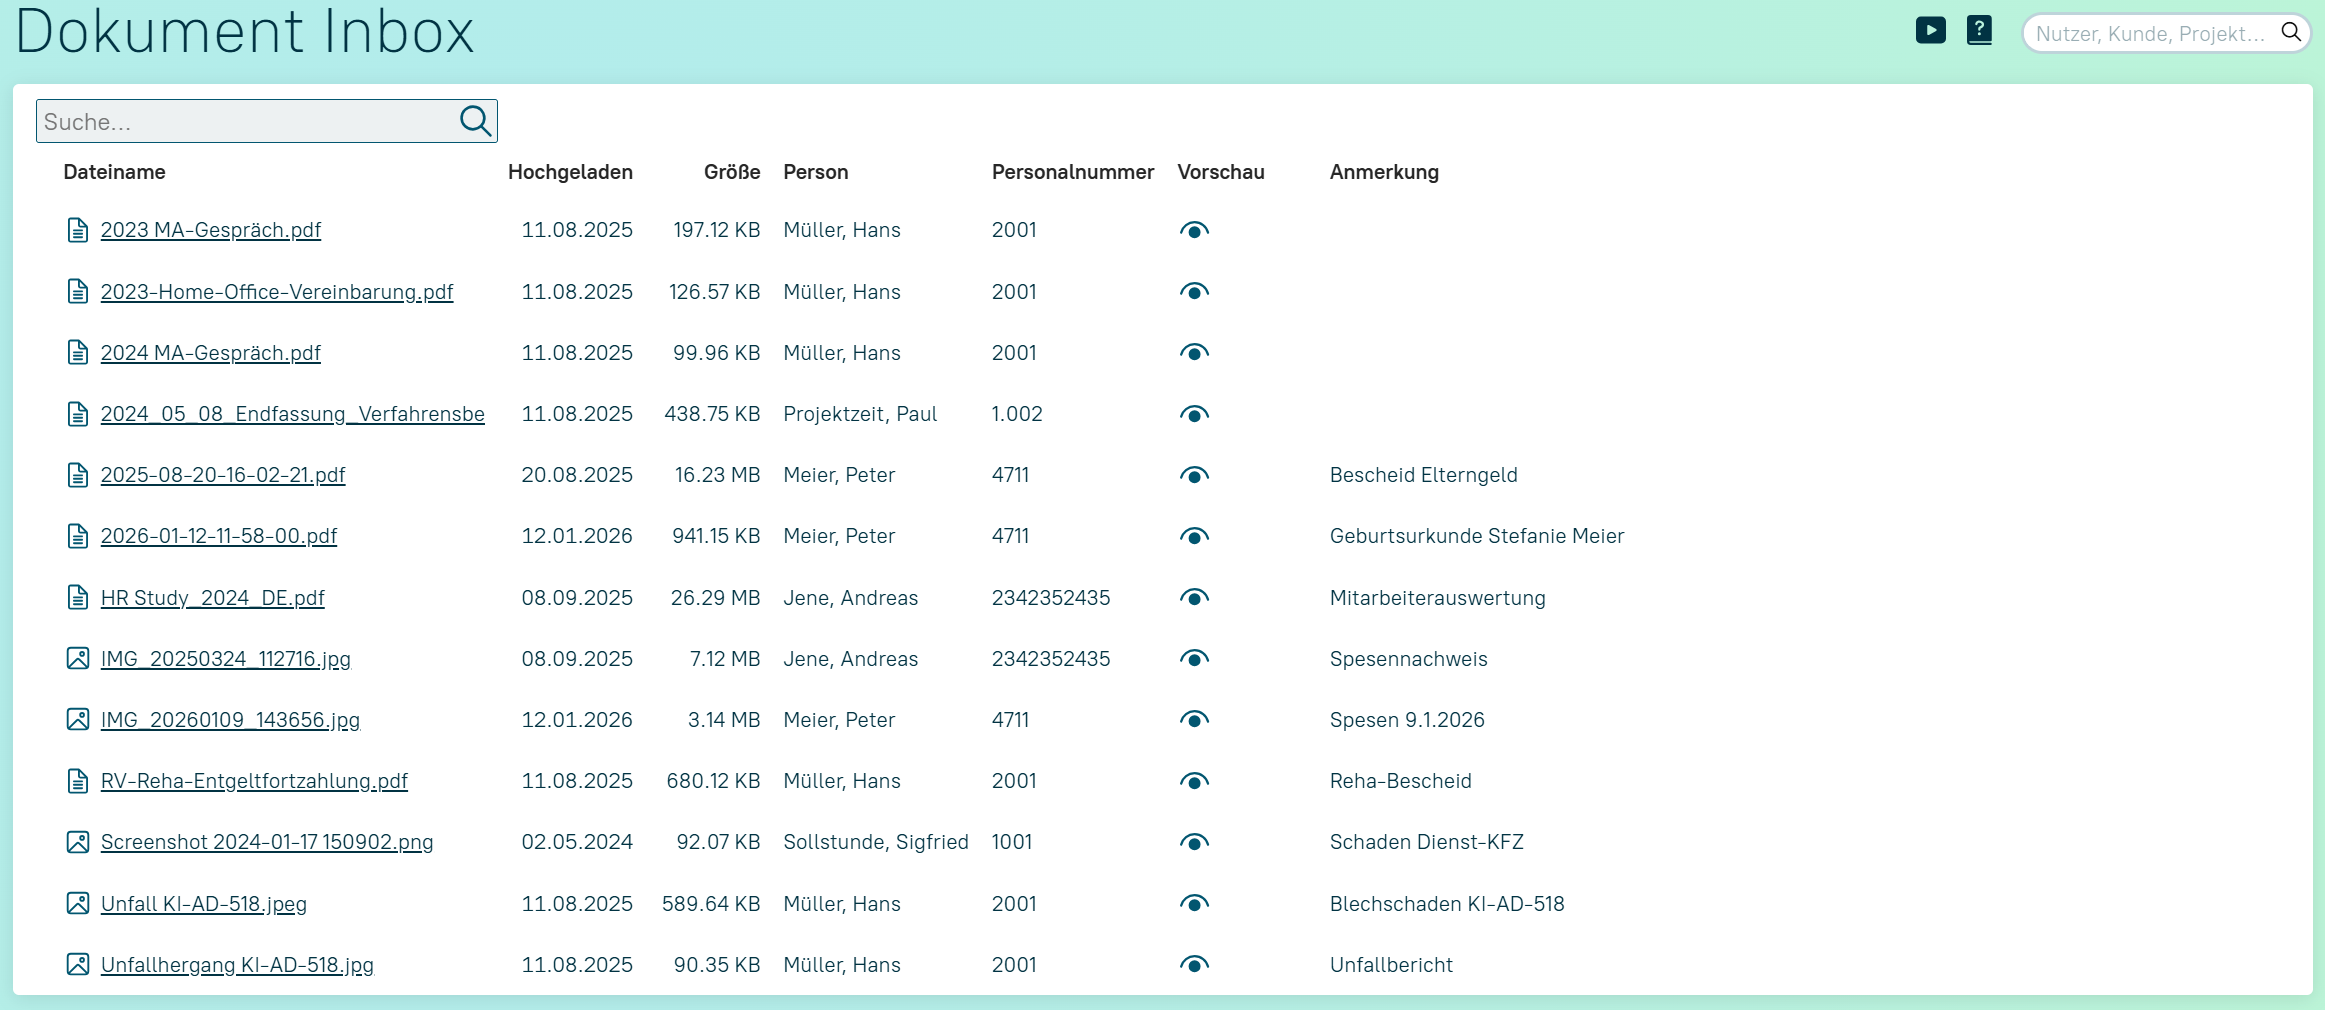The height and width of the screenshot is (1010, 2325).
Task: Click the magnifier in the Suche field
Action: (475, 121)
